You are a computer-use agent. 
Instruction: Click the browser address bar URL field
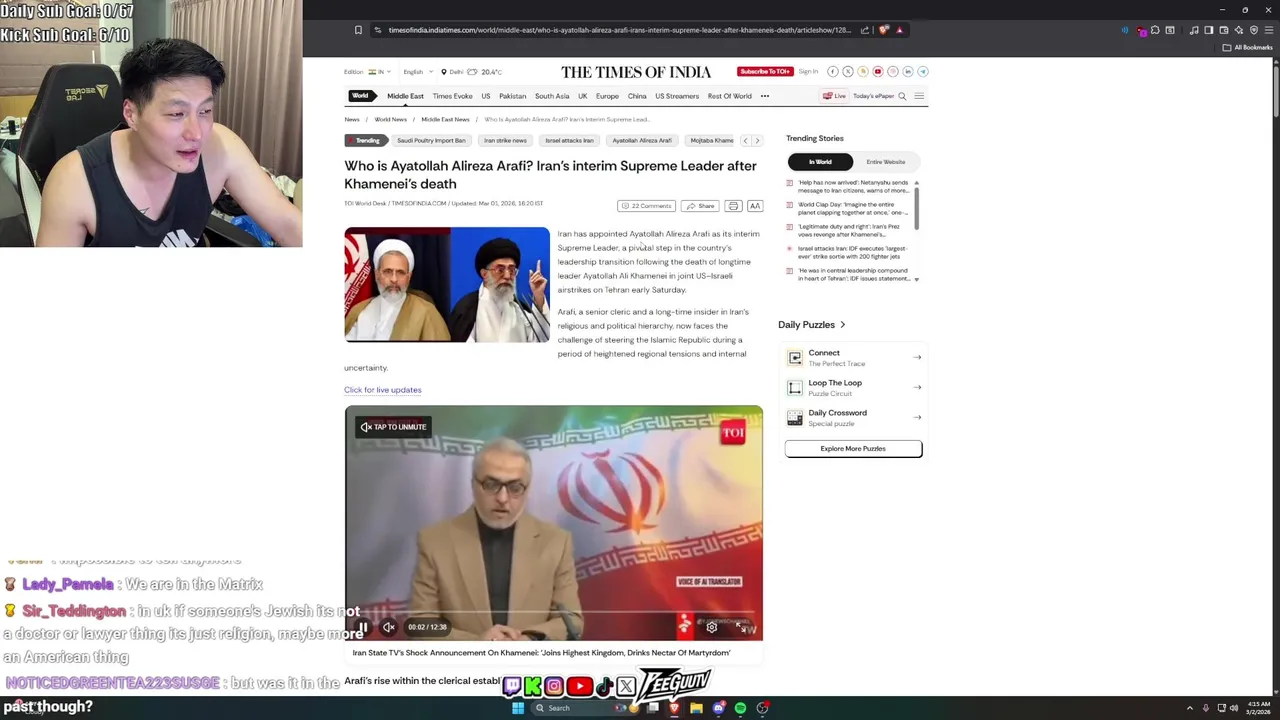(620, 30)
